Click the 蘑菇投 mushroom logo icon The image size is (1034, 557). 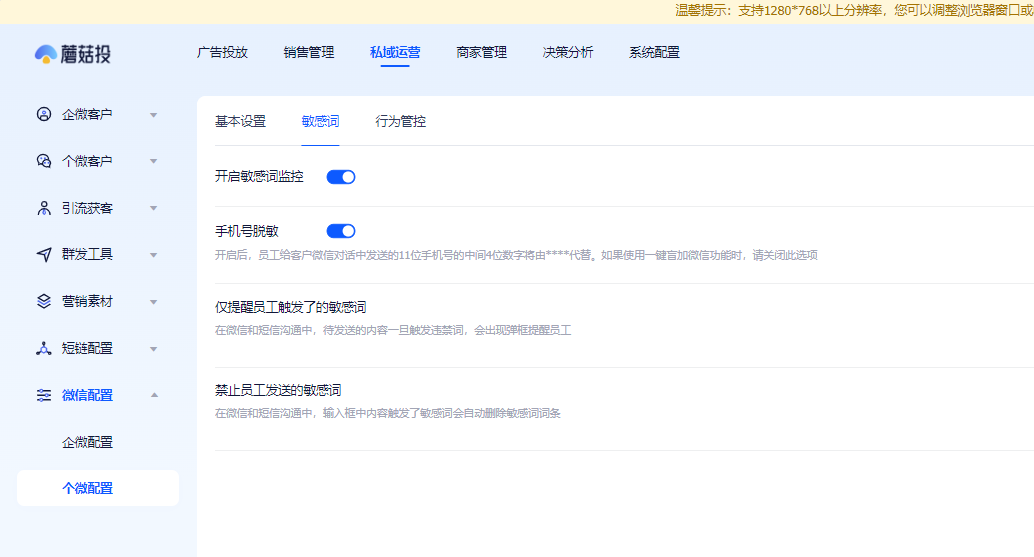tap(46, 54)
